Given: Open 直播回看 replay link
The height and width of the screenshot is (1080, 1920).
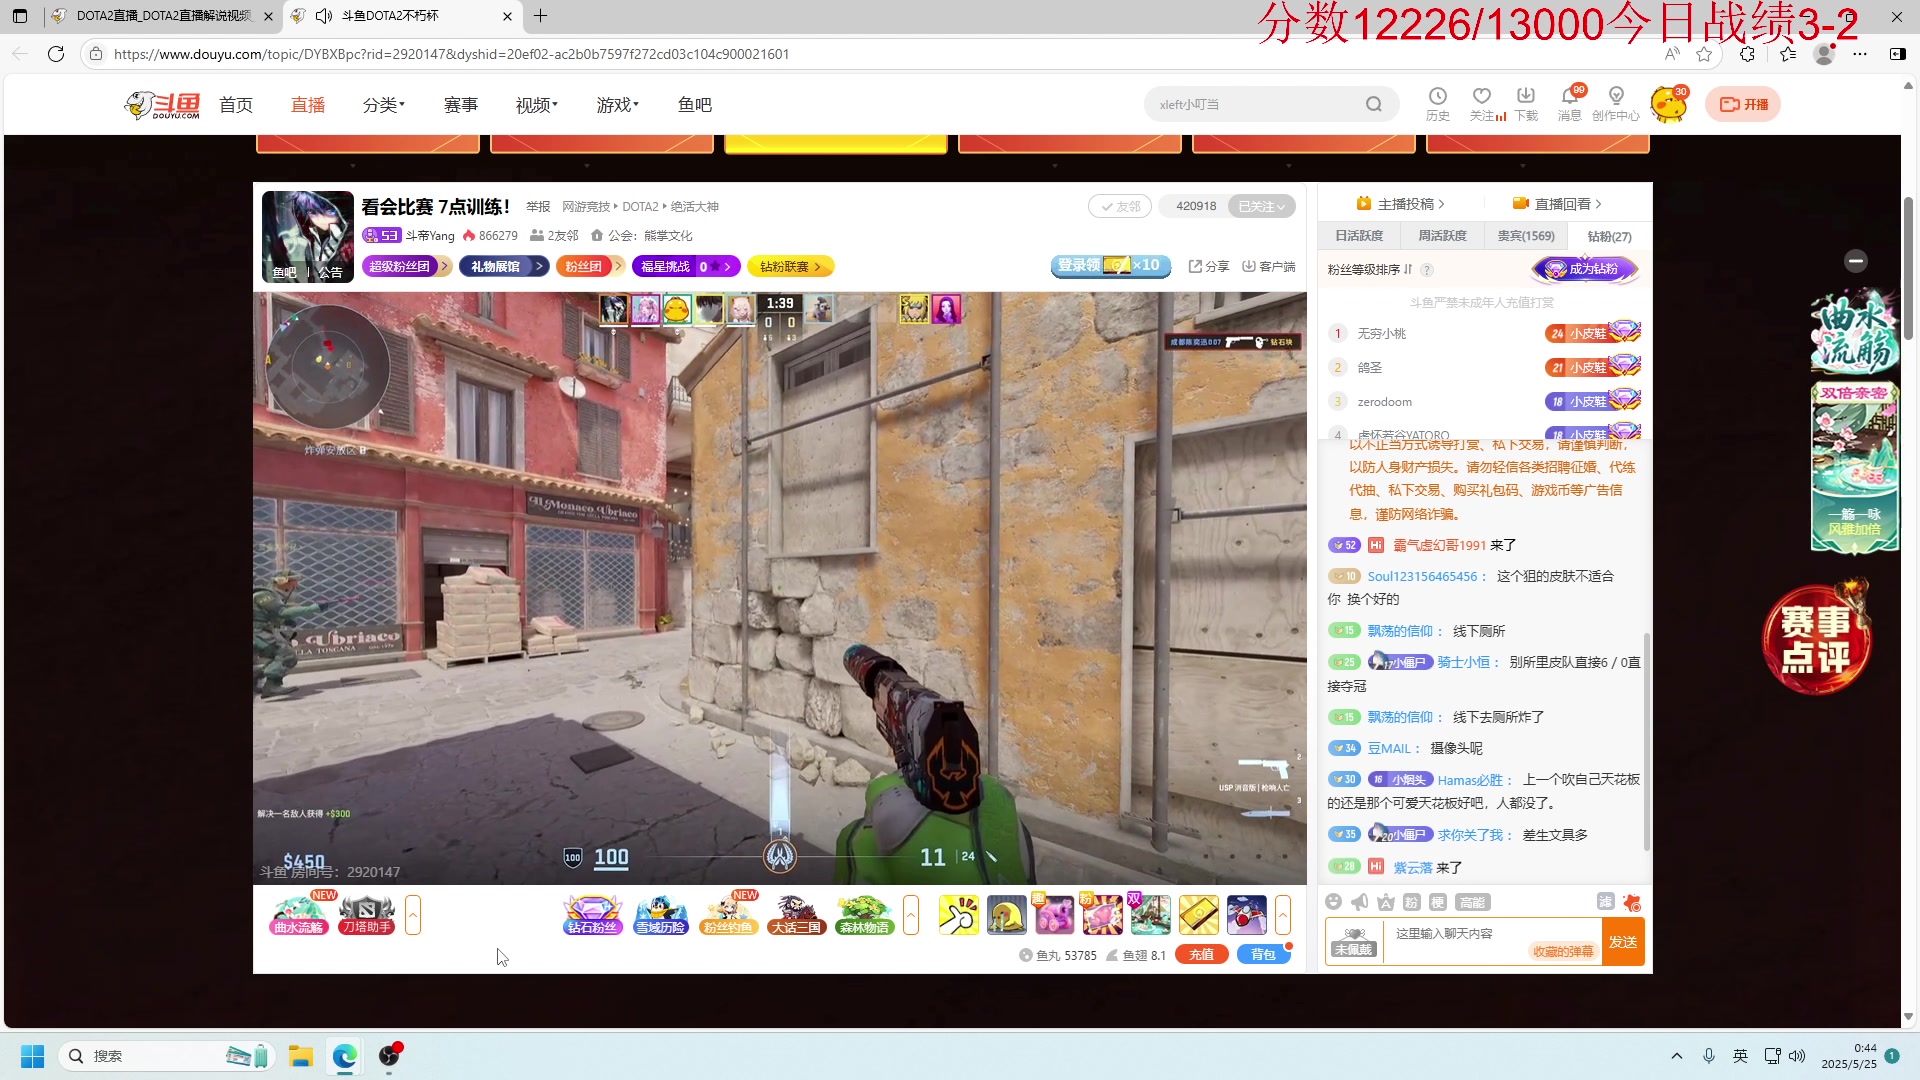Looking at the screenshot, I should click(x=1557, y=204).
